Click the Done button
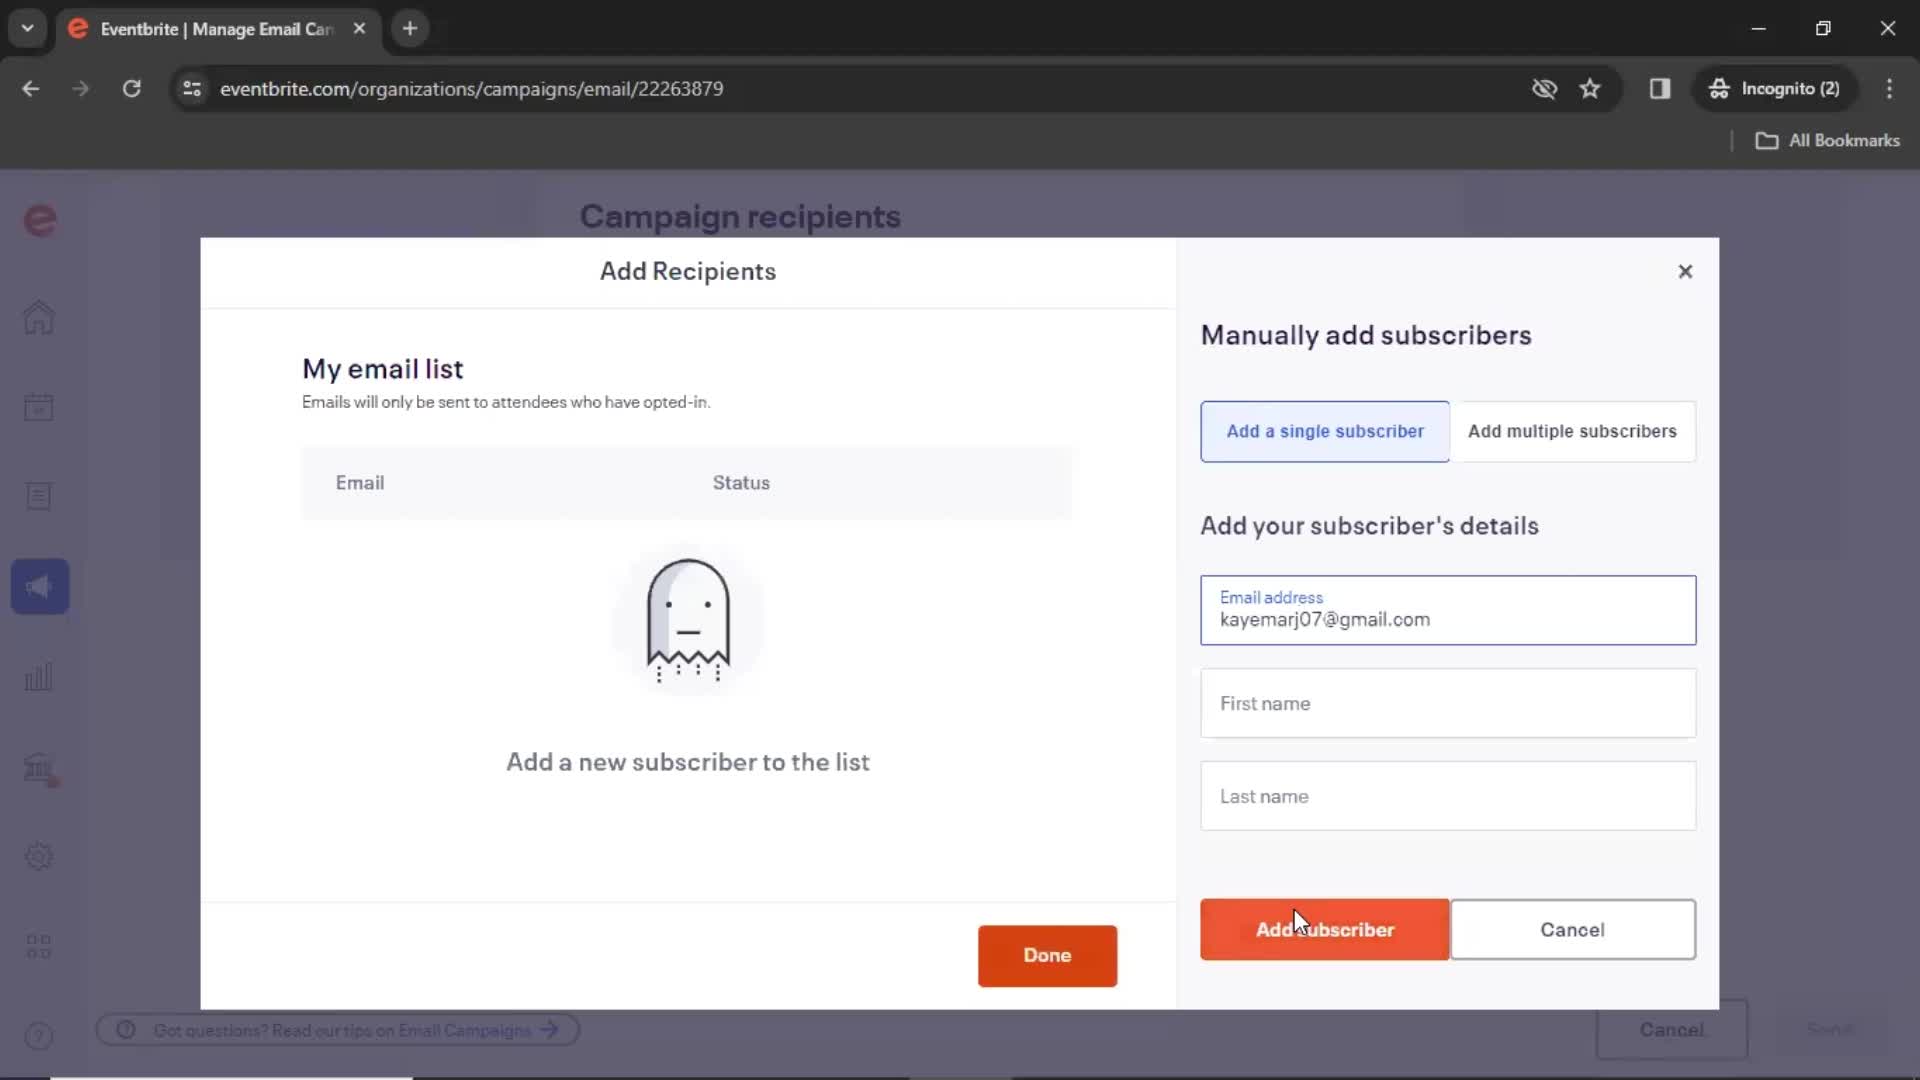The height and width of the screenshot is (1080, 1920). coord(1047,955)
